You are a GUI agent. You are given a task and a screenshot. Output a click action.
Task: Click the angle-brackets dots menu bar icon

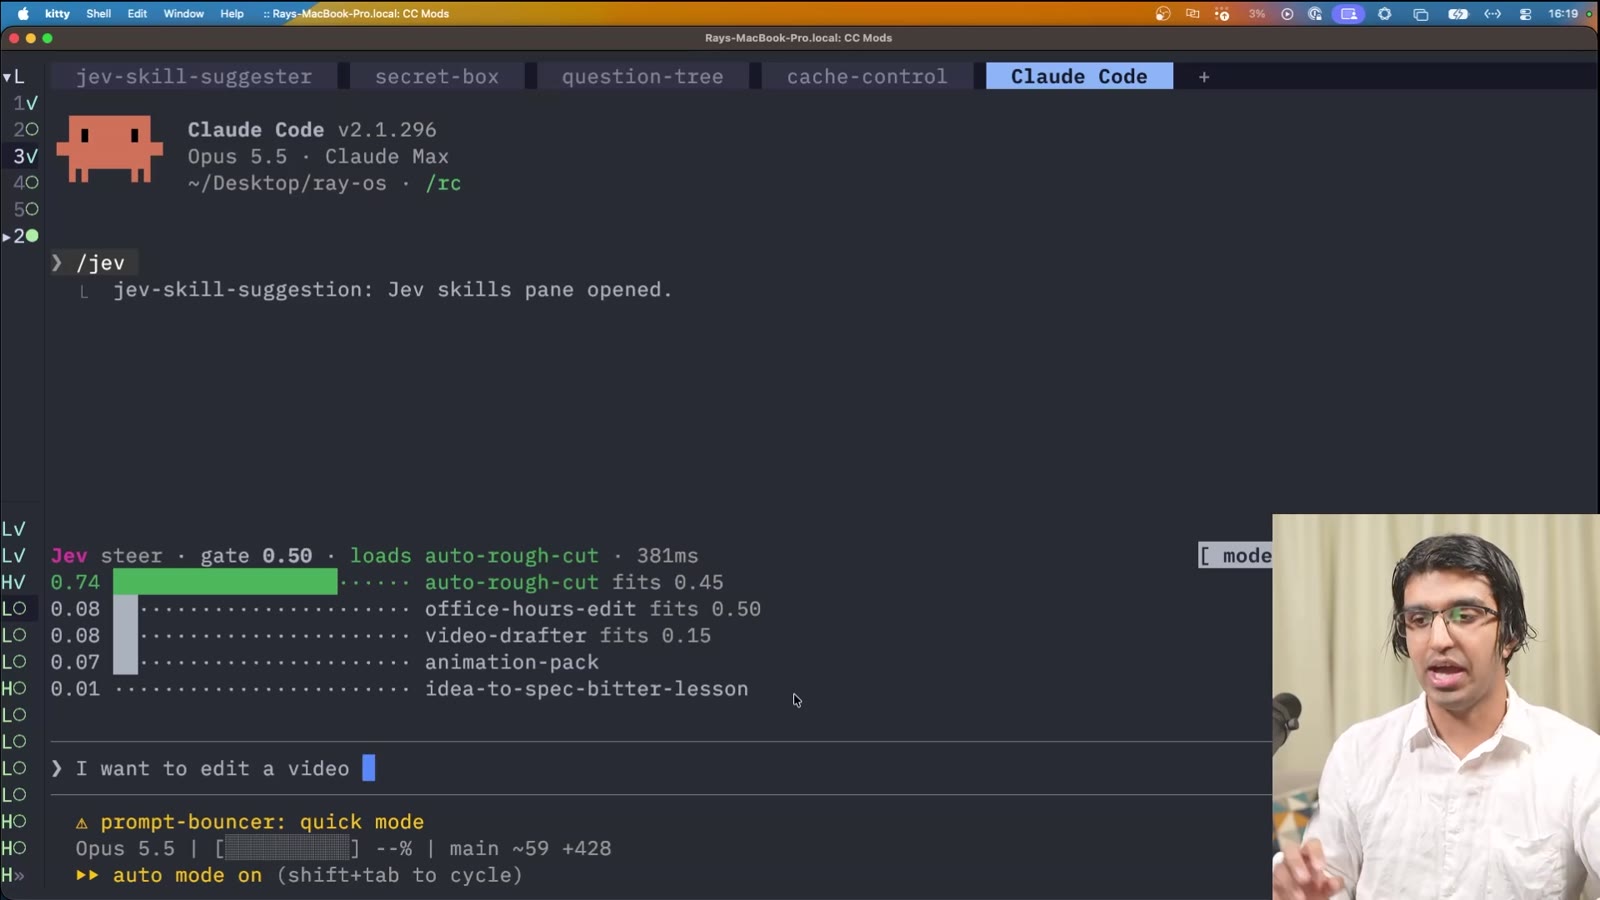[1492, 14]
